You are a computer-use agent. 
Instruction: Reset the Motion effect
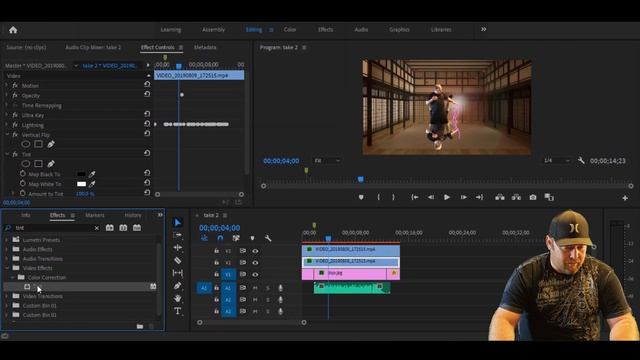tap(147, 84)
